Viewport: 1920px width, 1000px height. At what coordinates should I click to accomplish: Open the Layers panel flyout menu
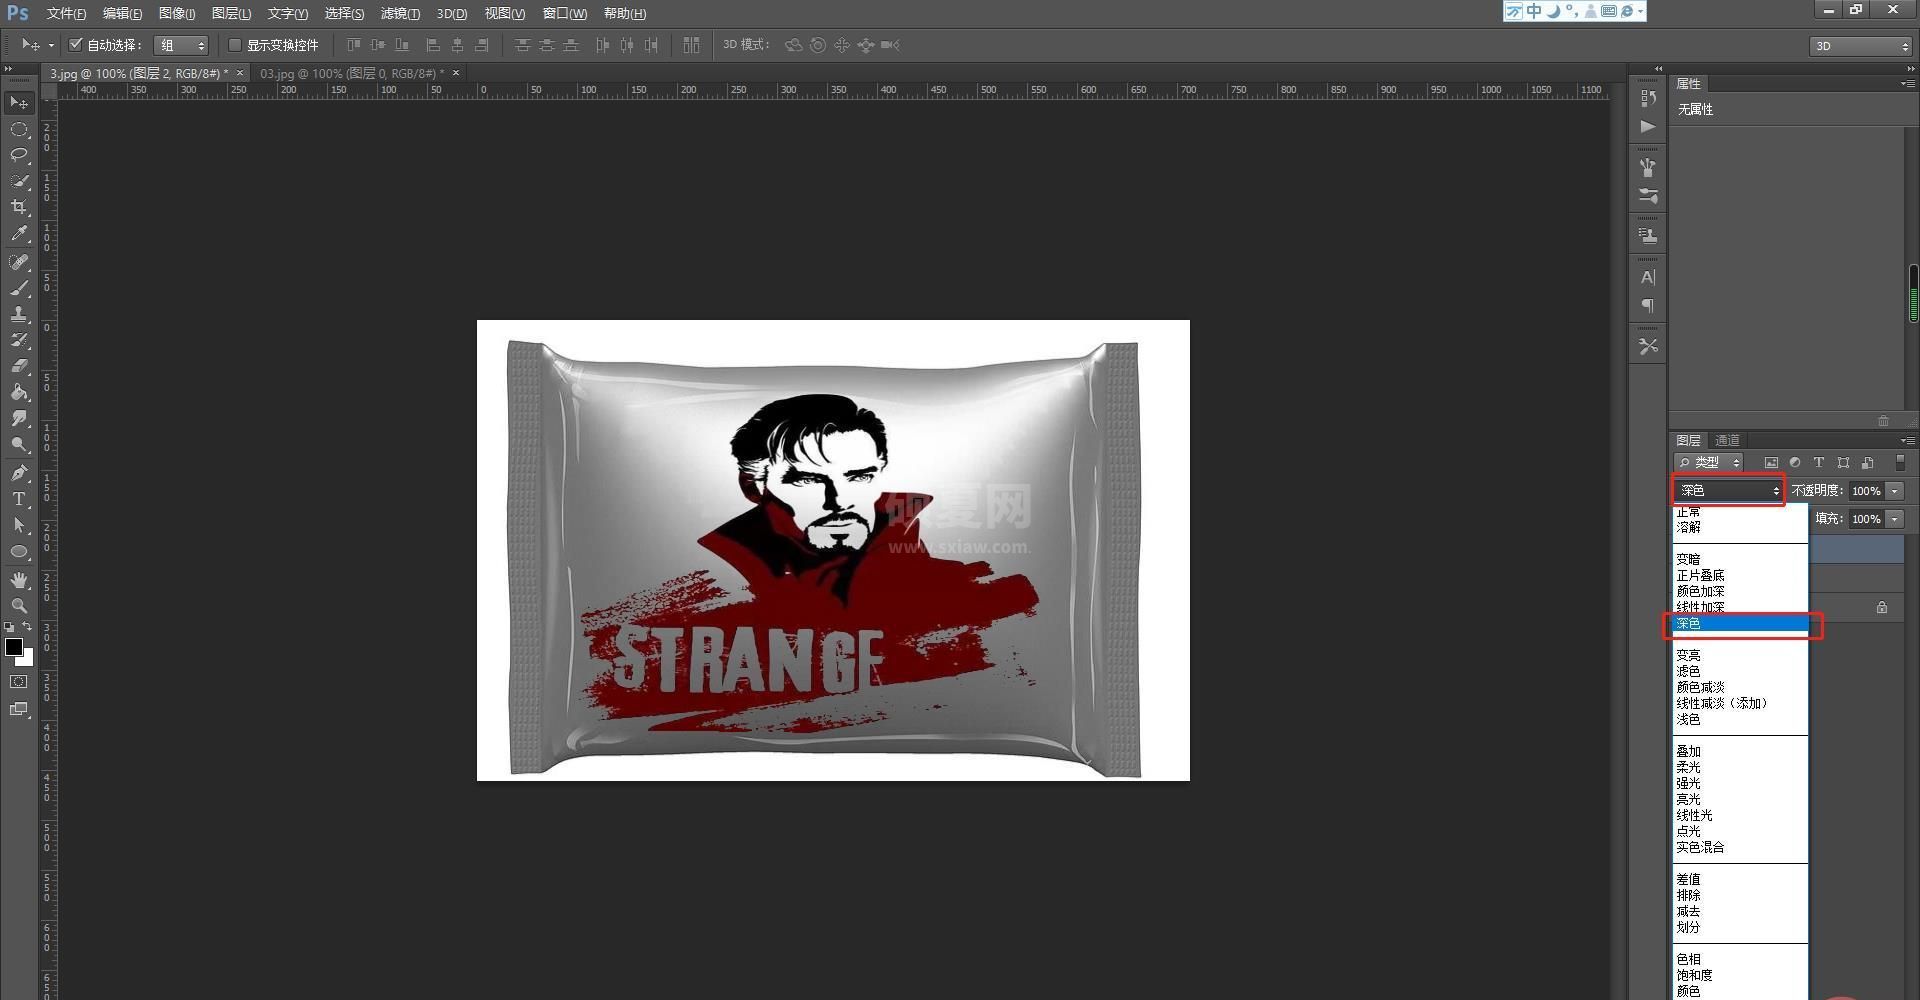(1907, 440)
